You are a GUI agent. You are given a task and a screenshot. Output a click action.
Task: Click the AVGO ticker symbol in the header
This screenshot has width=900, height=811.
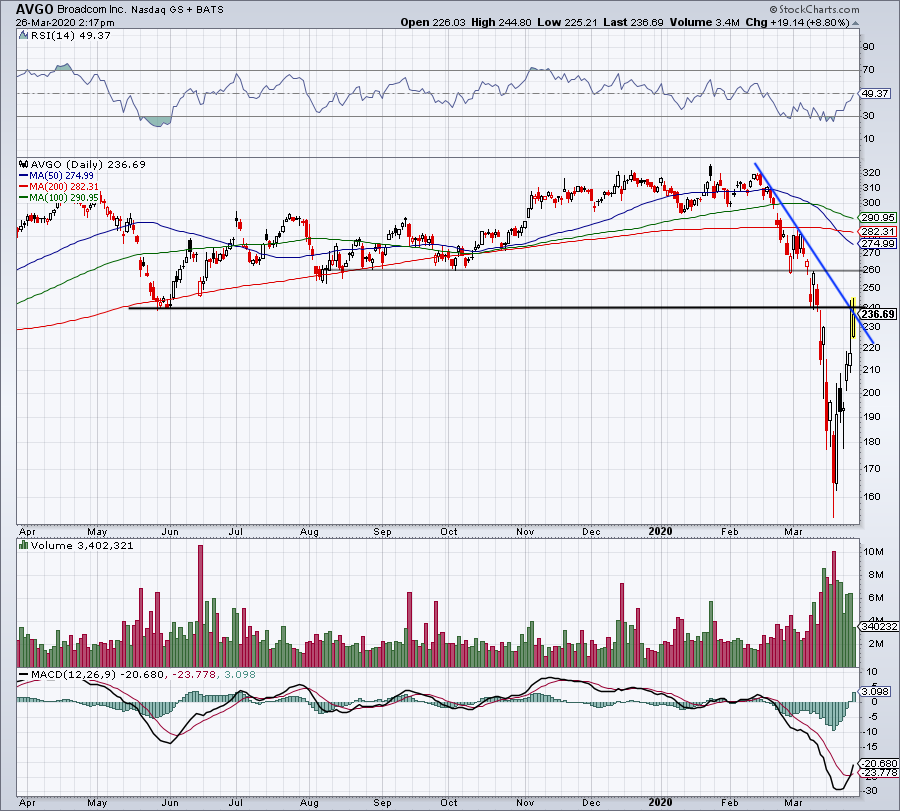pos(35,9)
